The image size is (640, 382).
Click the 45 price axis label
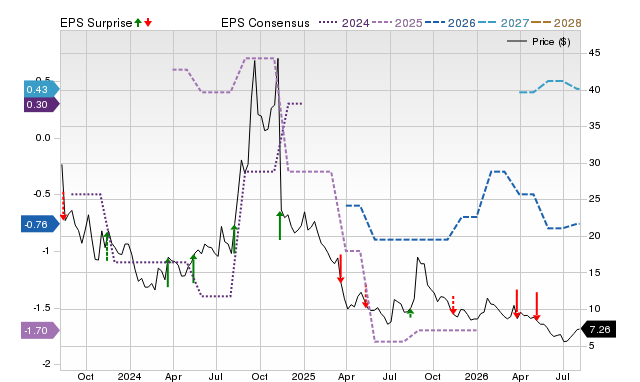[594, 53]
